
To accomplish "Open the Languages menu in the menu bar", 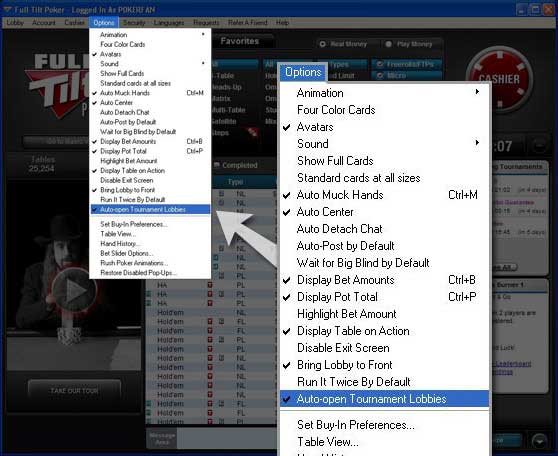I will (x=169, y=23).
